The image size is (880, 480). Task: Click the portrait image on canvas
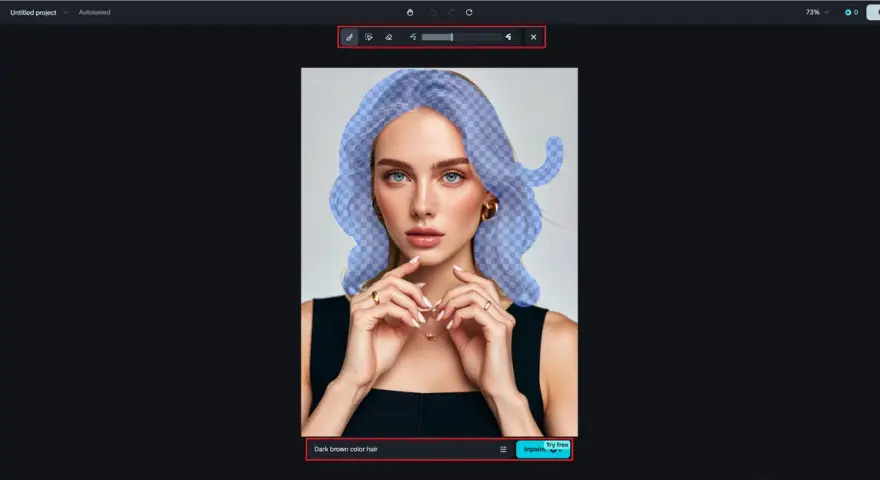439,252
